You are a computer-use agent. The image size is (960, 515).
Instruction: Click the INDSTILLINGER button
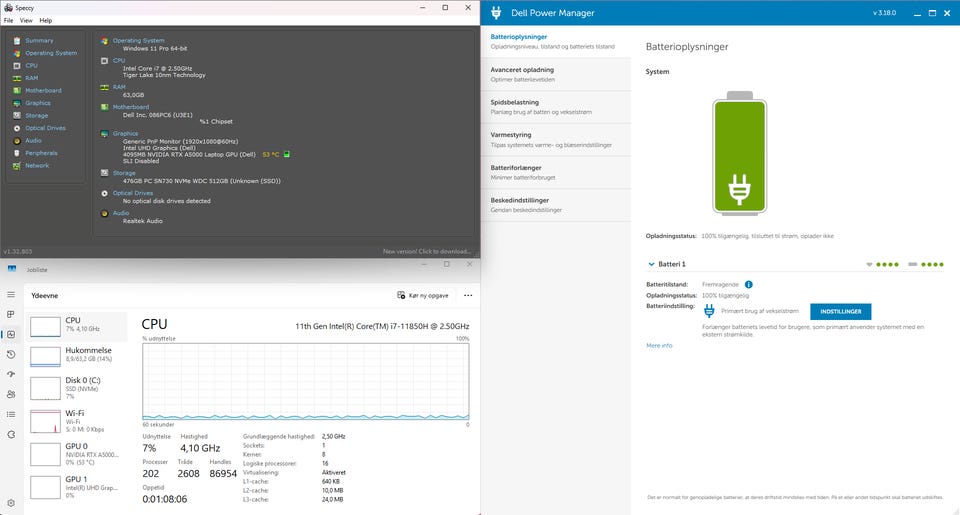(841, 312)
